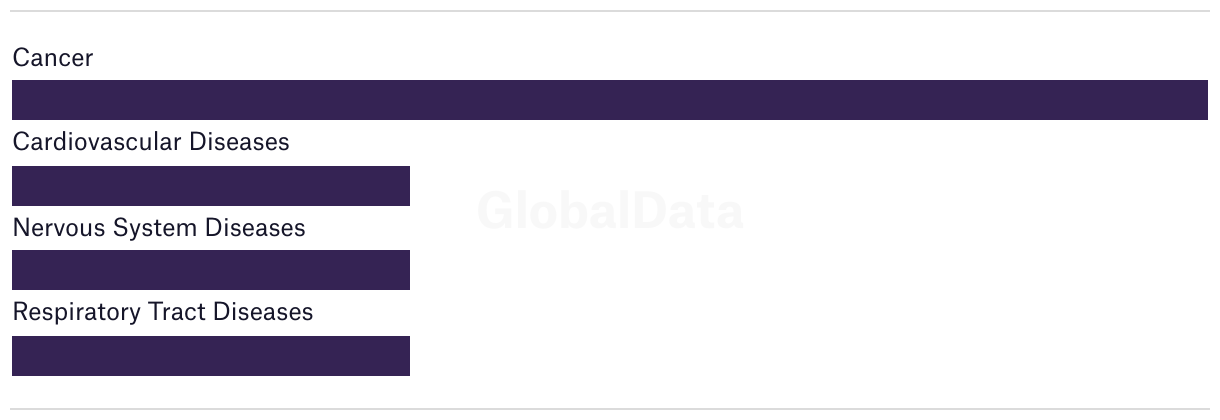Click the word "Tract" in the fourth label
1220x420 pixels.
[x=176, y=312]
